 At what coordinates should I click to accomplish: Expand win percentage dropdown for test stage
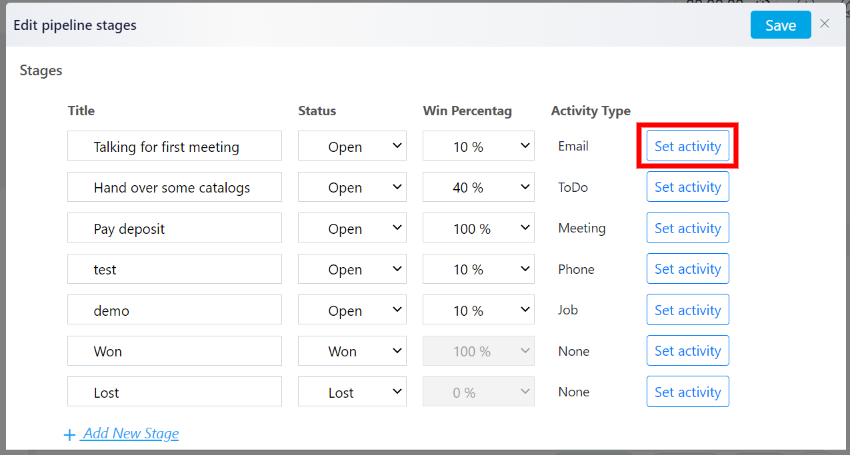[x=479, y=269]
